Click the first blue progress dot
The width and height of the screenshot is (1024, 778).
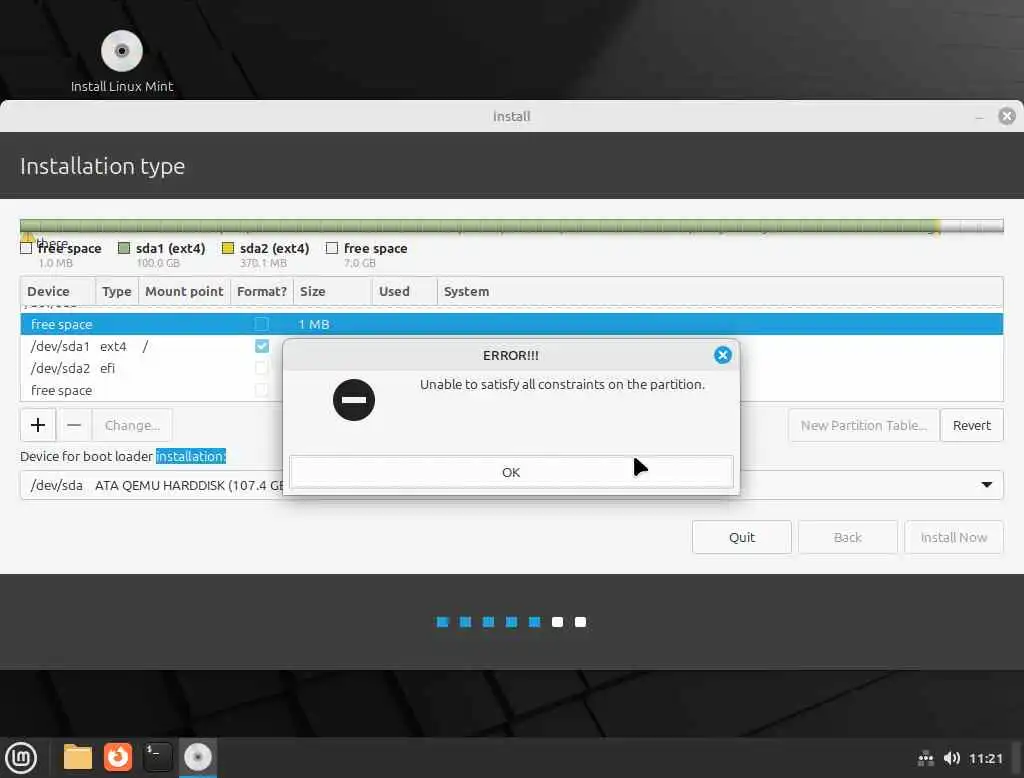tap(442, 622)
